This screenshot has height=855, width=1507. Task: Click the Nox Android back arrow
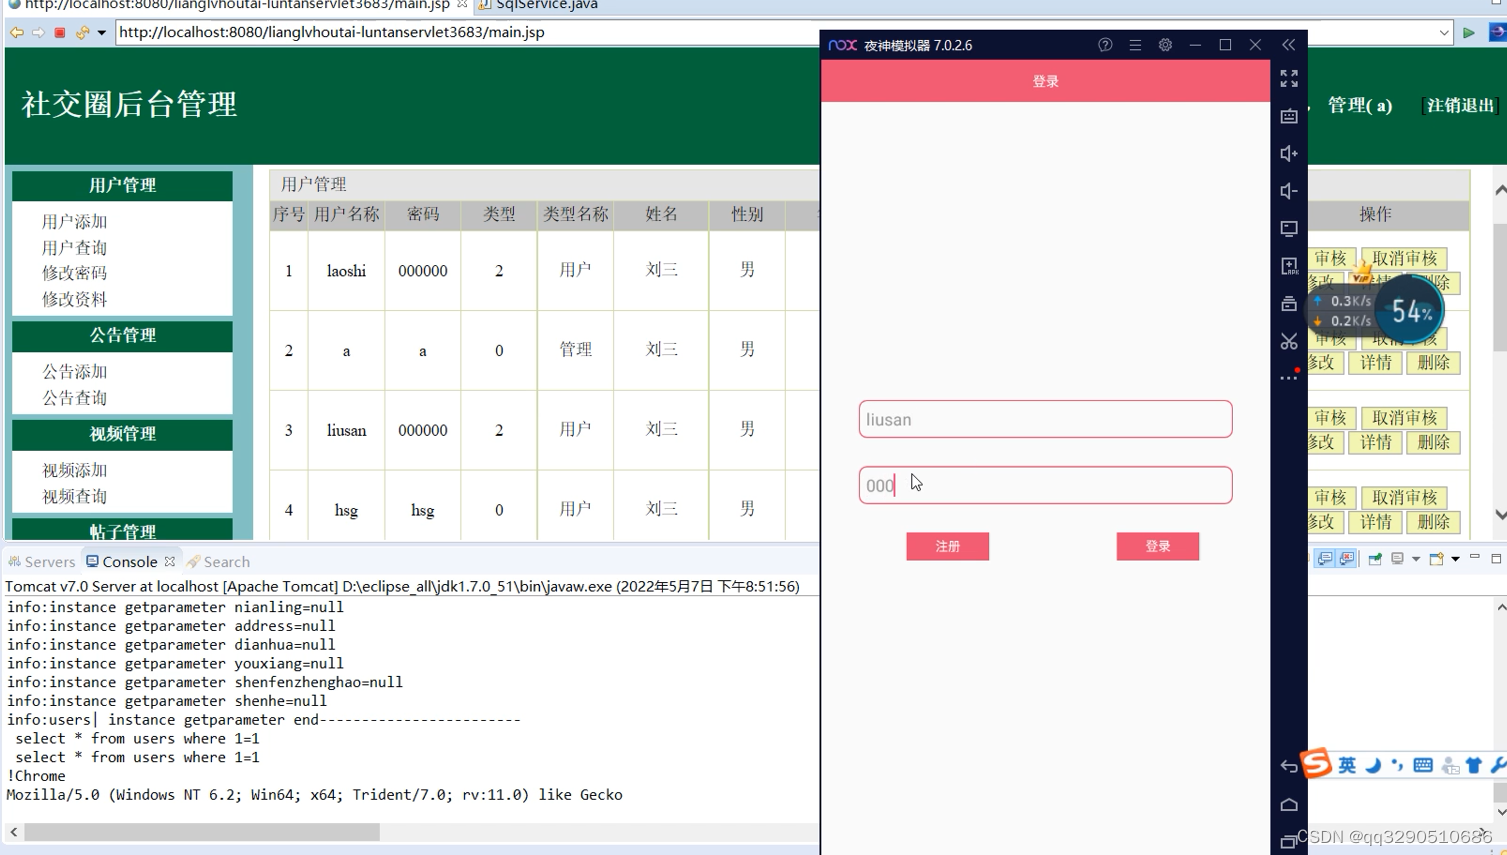1289,766
